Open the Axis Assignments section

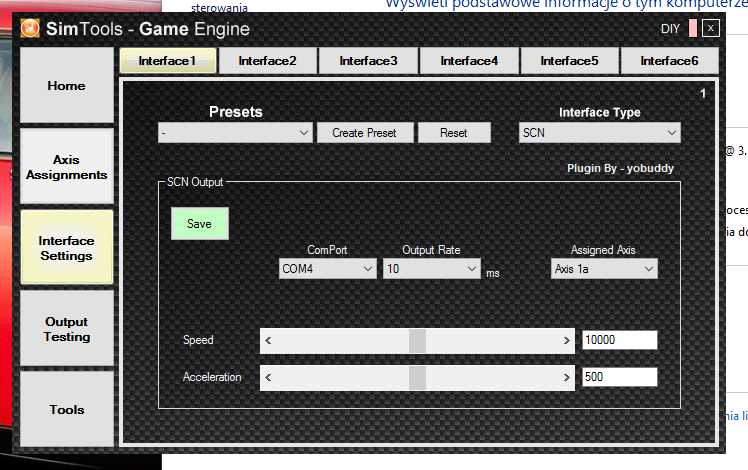[x=67, y=167]
